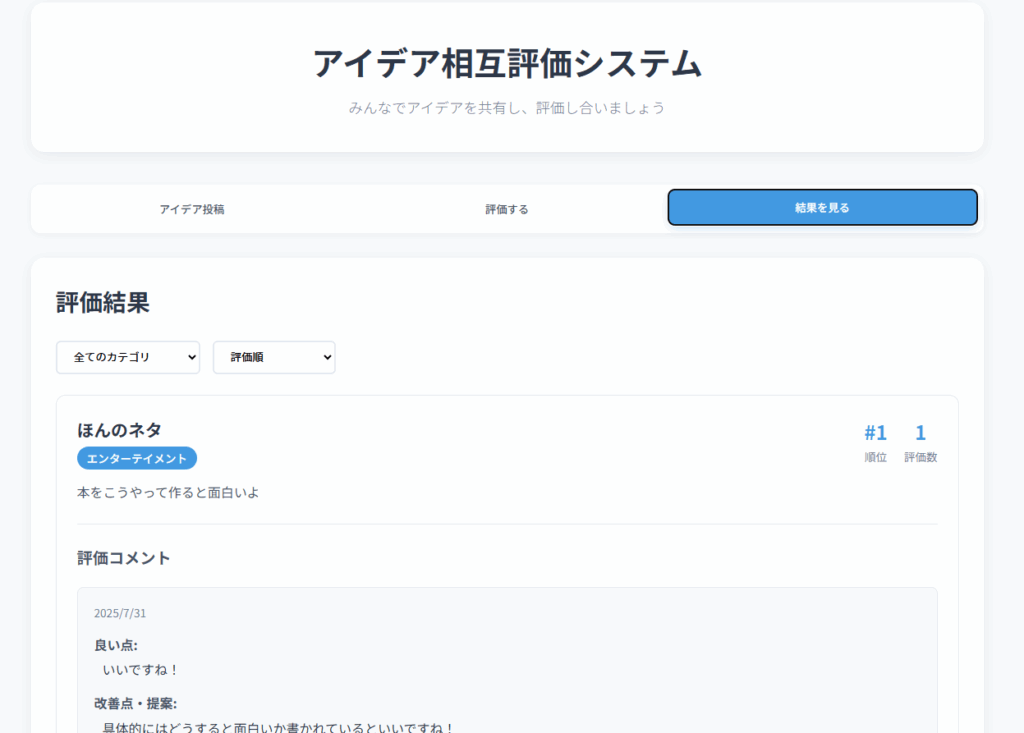Image resolution: width=1024 pixels, height=733 pixels.
Task: Click the #1 rank number
Action: (875, 433)
